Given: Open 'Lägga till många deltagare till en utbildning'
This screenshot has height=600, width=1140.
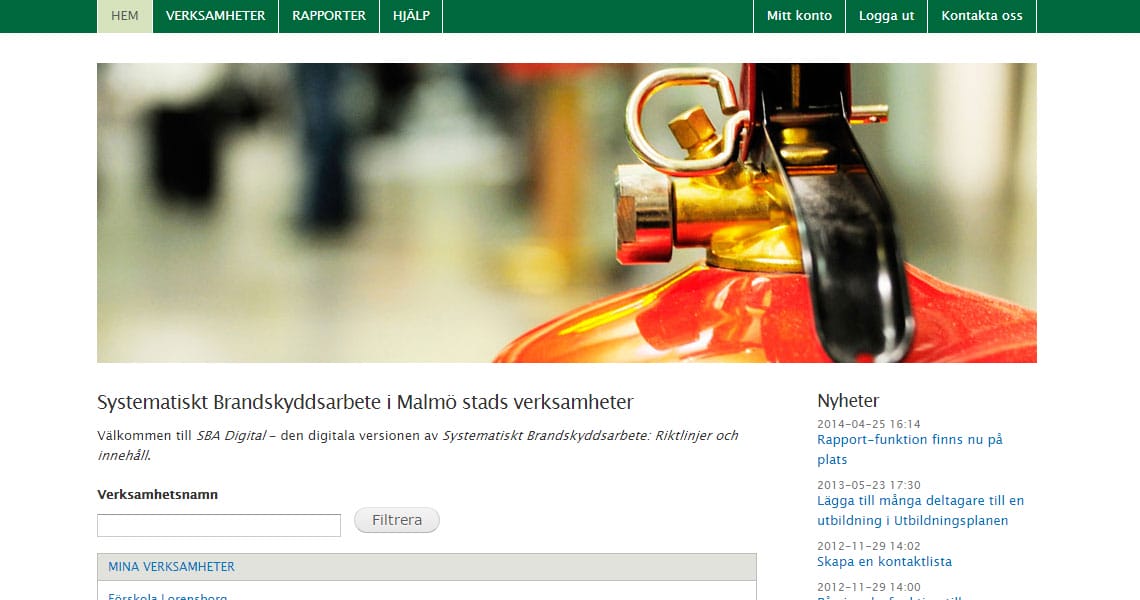Looking at the screenshot, I should click(x=920, y=510).
